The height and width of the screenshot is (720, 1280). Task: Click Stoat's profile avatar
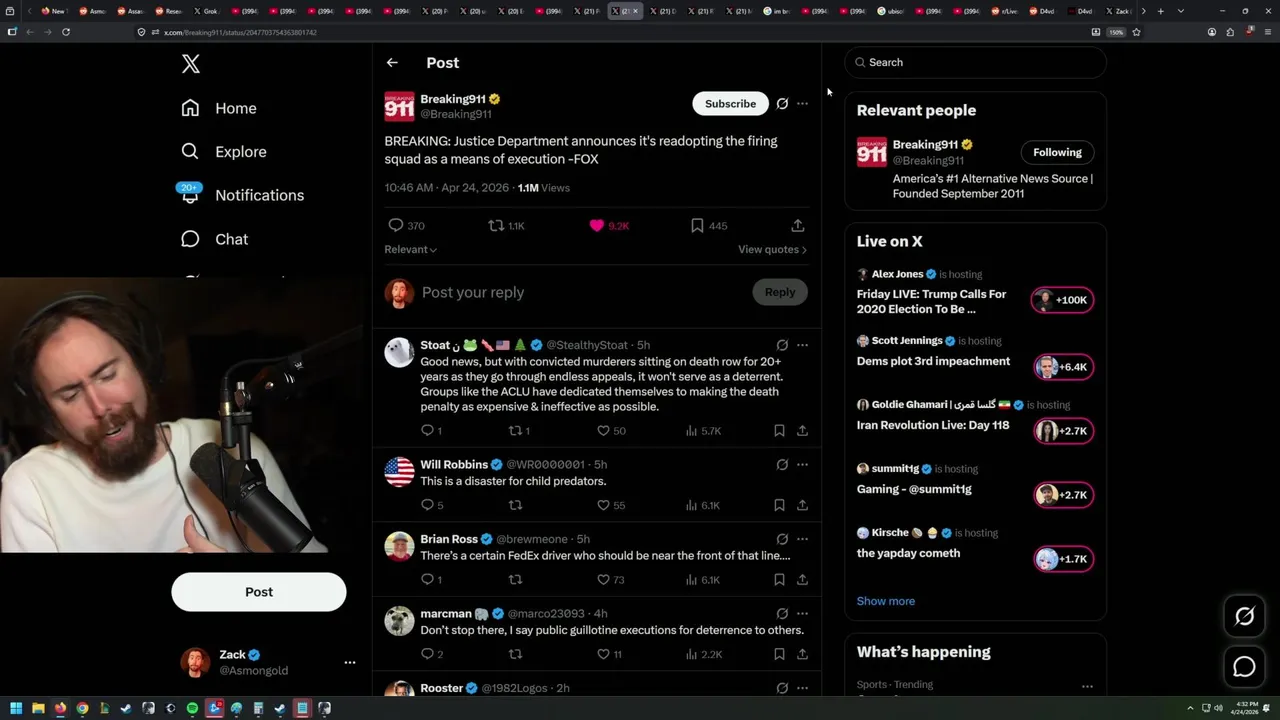pyautogui.click(x=399, y=352)
